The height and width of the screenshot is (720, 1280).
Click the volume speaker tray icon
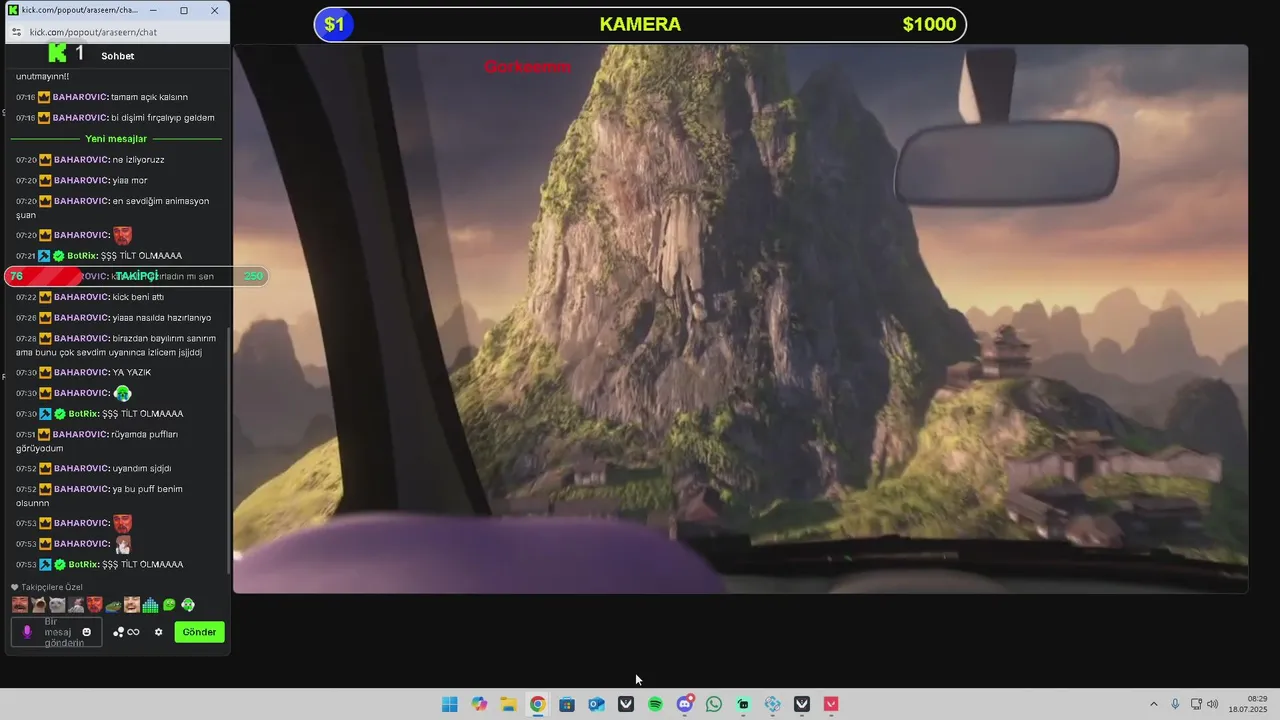(x=1212, y=704)
